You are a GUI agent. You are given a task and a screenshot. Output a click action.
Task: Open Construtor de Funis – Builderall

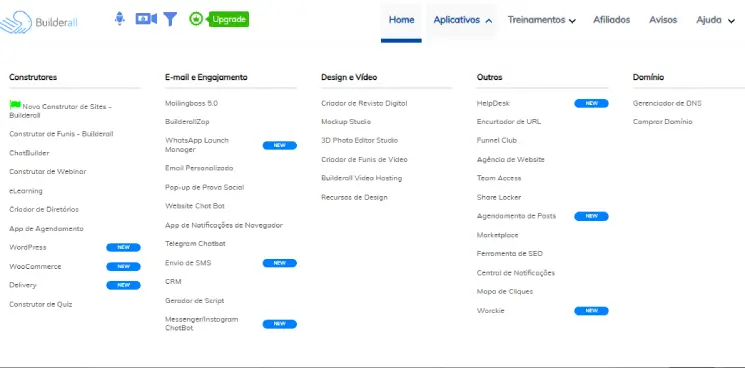click(x=61, y=134)
